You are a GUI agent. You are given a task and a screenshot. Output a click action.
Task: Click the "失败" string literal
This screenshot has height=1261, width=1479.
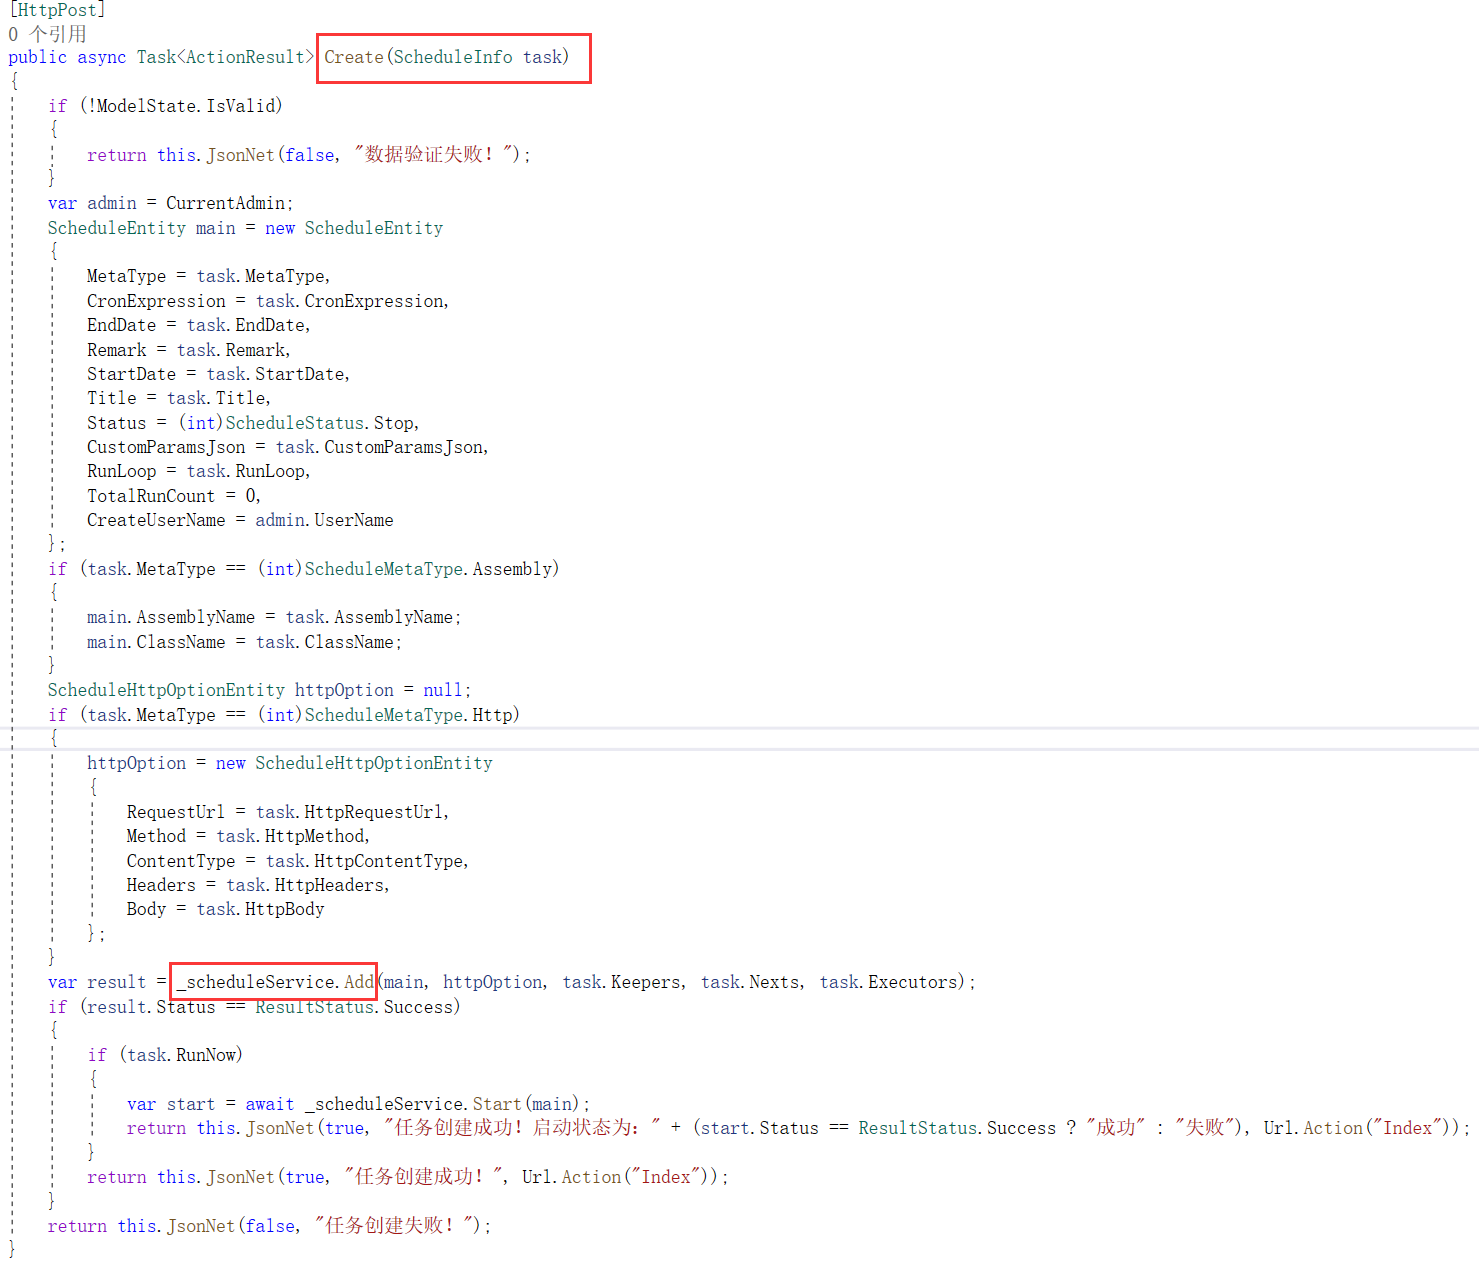tap(1204, 1128)
